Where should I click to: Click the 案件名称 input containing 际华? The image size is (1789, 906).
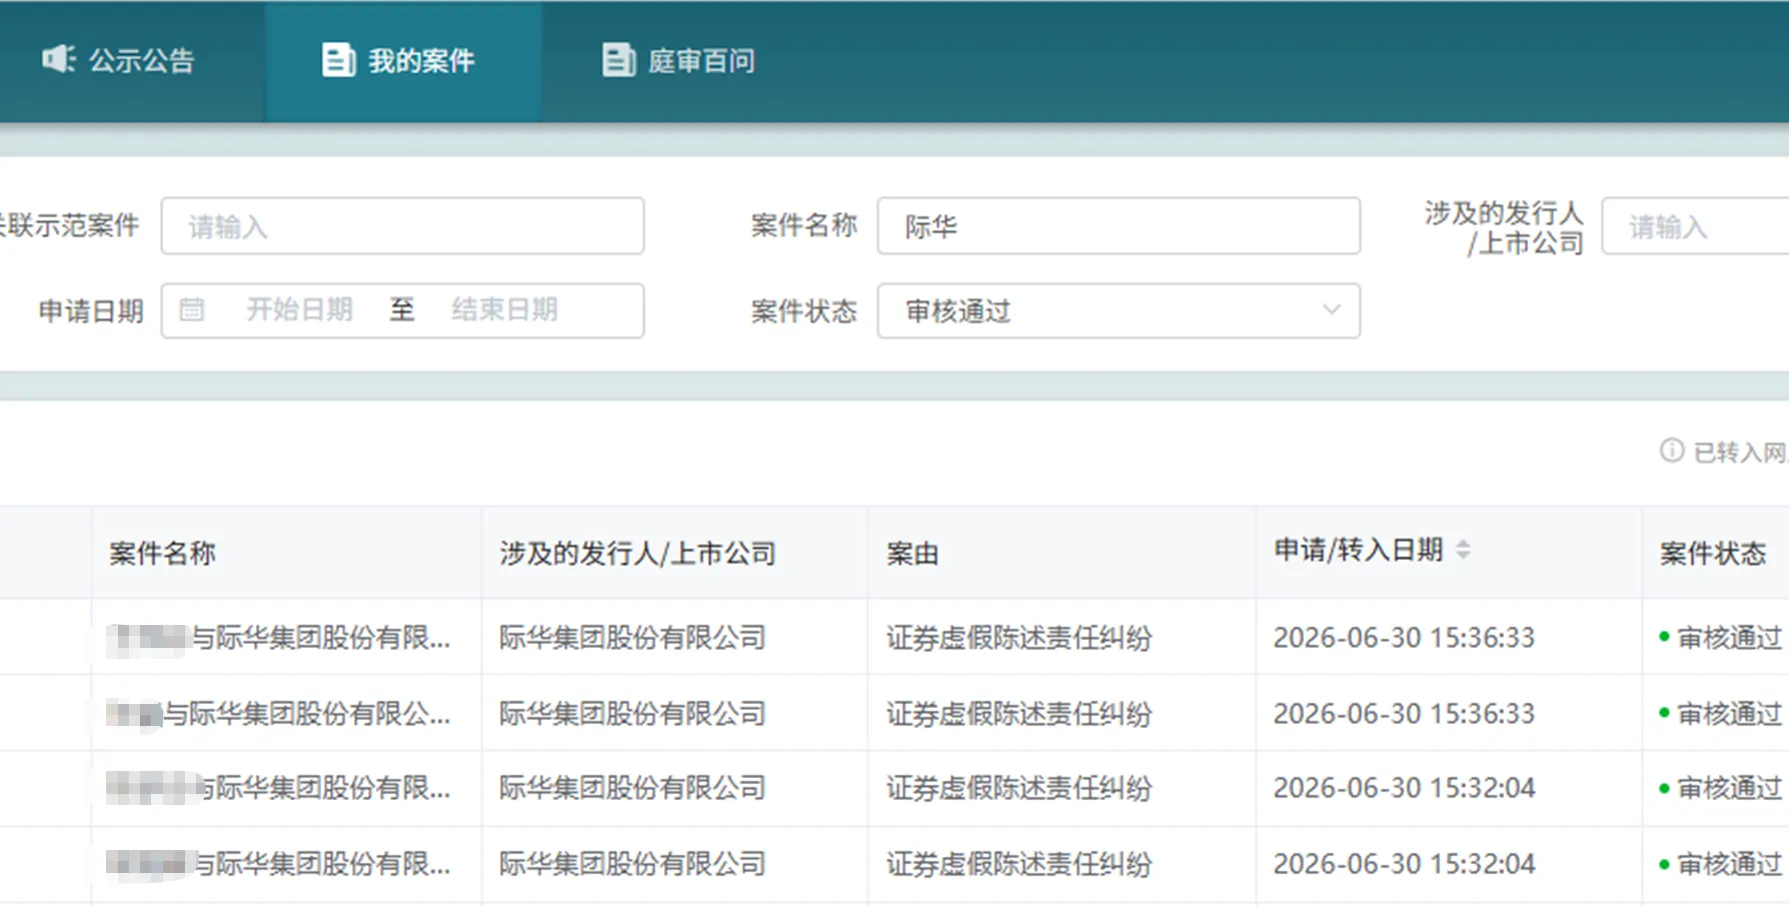[1118, 226]
